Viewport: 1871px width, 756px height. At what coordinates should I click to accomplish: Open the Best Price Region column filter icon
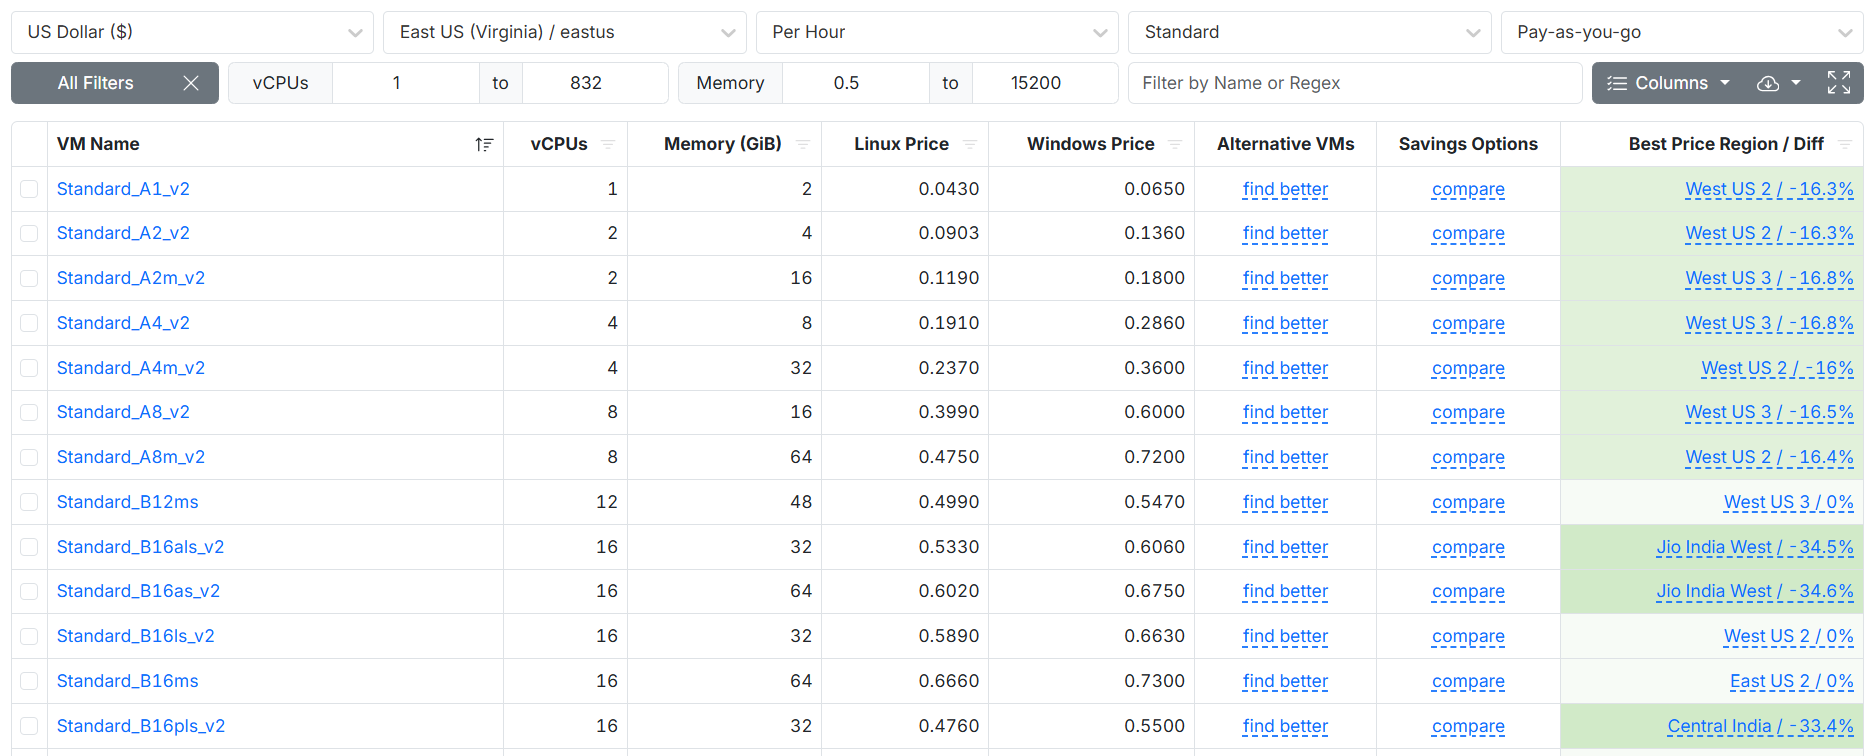click(1845, 144)
